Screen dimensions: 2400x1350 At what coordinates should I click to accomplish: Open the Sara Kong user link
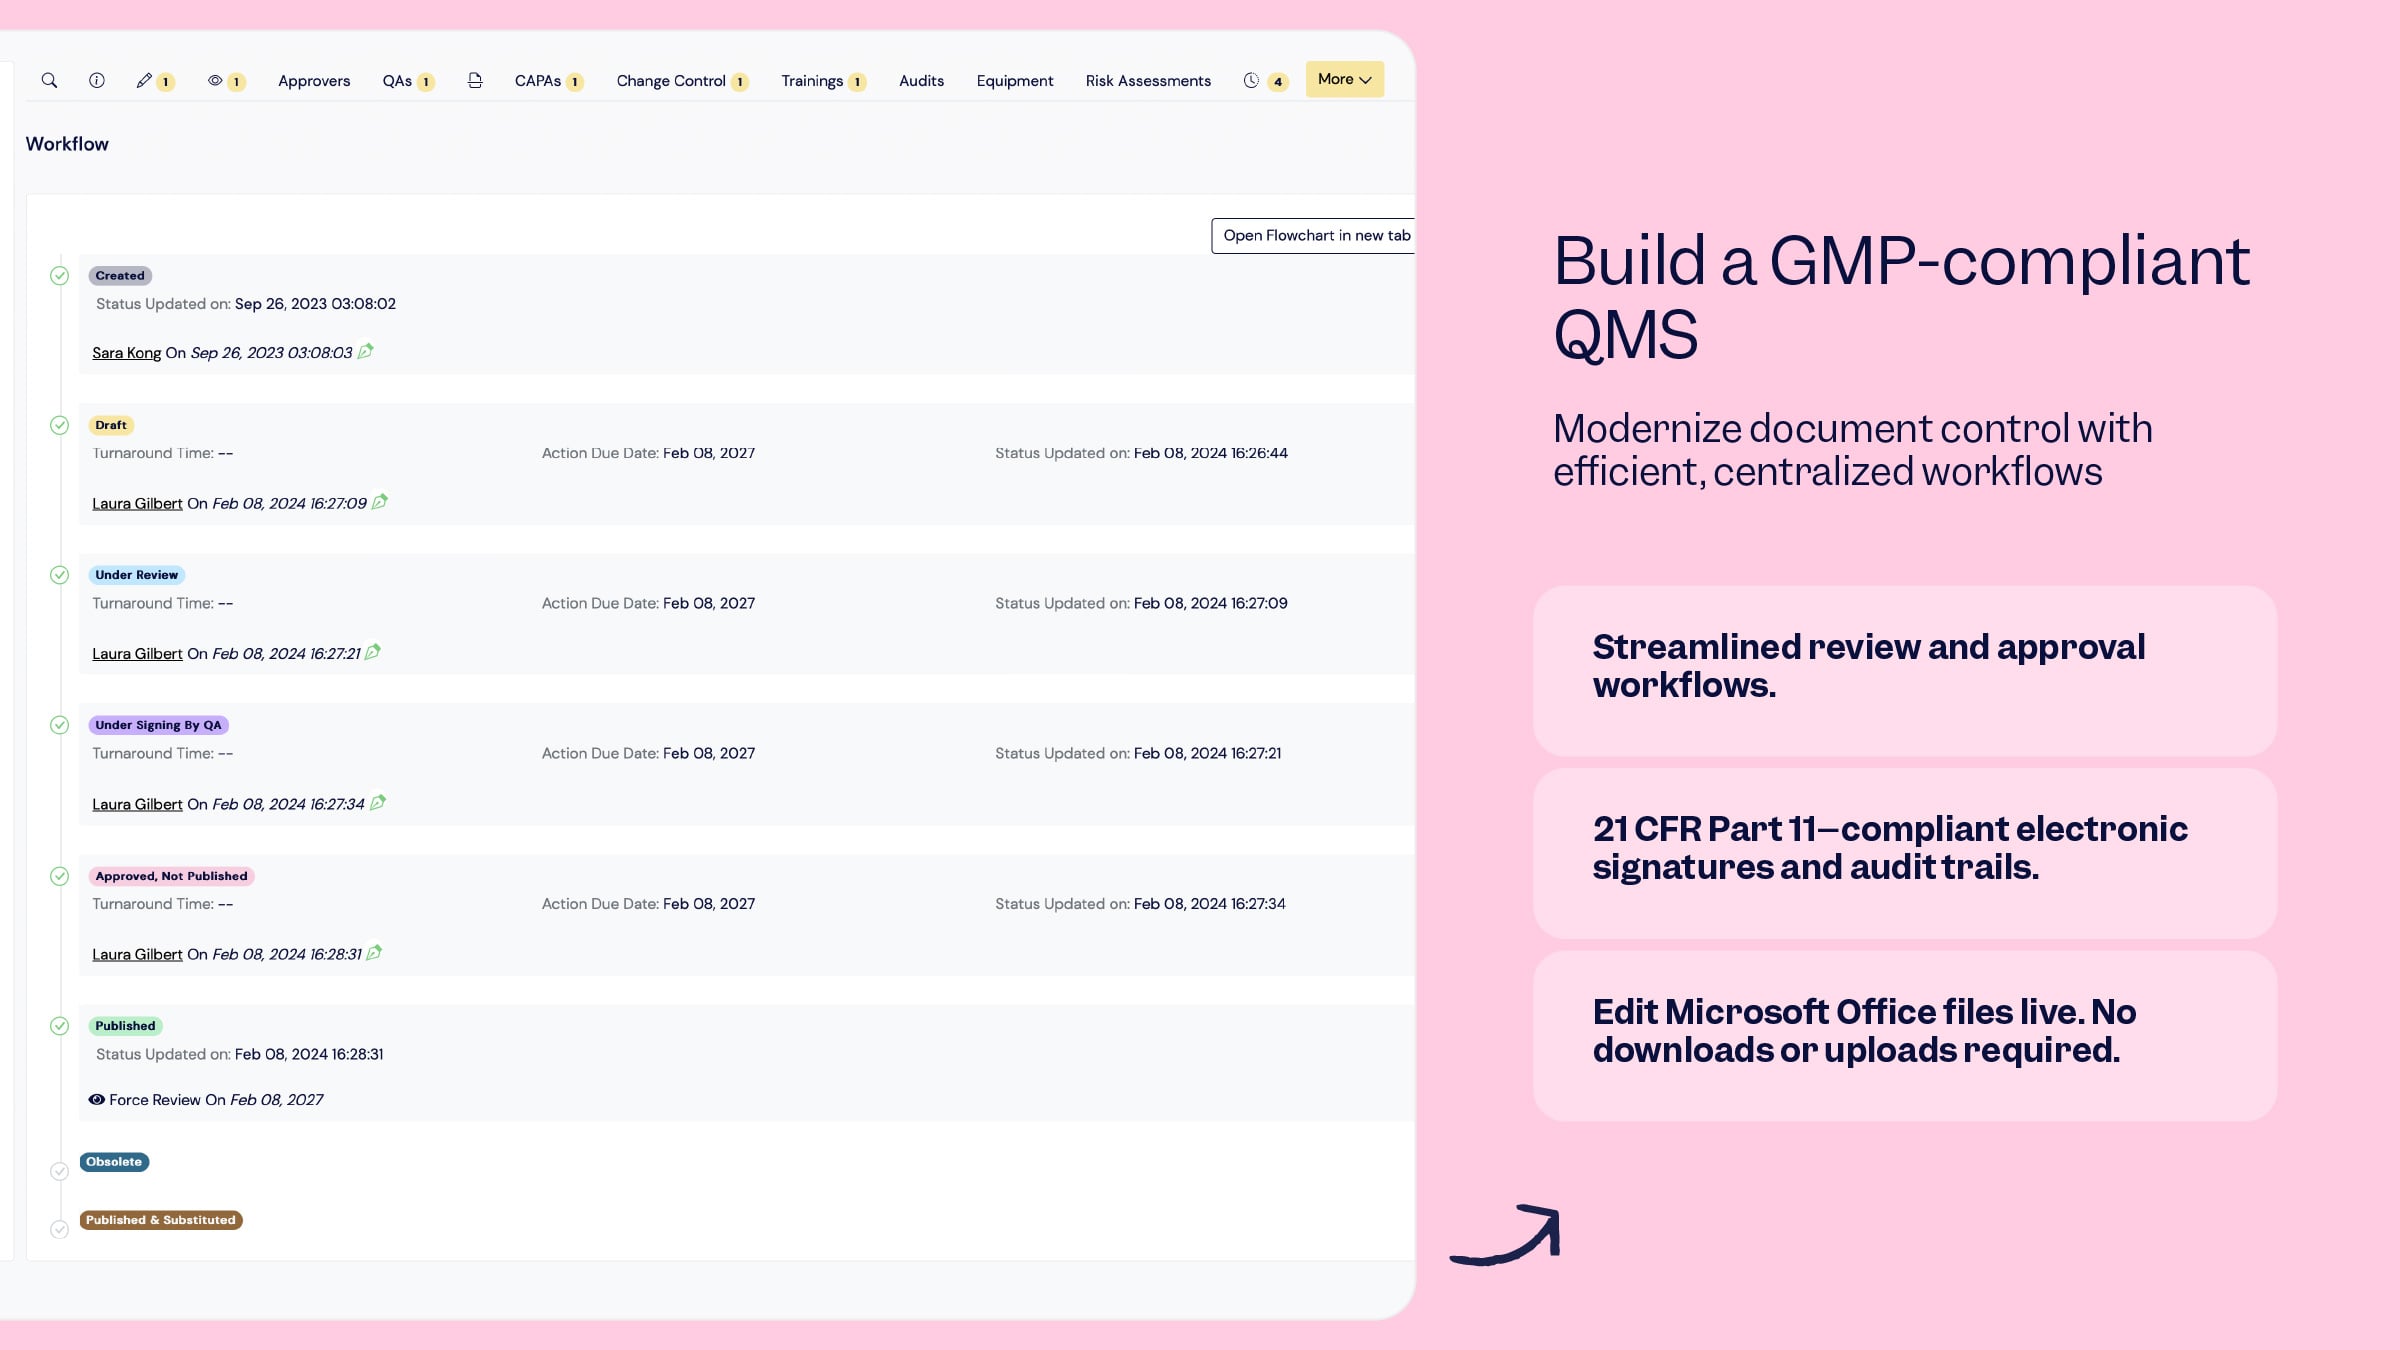click(126, 352)
